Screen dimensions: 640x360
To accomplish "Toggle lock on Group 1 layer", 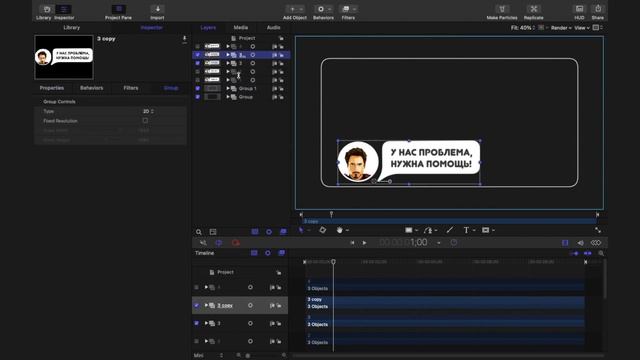I will pyautogui.click(x=281, y=89).
